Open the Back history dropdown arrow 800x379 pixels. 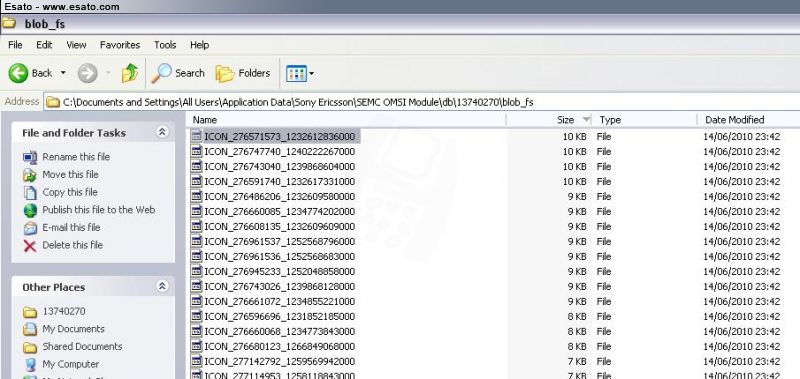pos(63,73)
